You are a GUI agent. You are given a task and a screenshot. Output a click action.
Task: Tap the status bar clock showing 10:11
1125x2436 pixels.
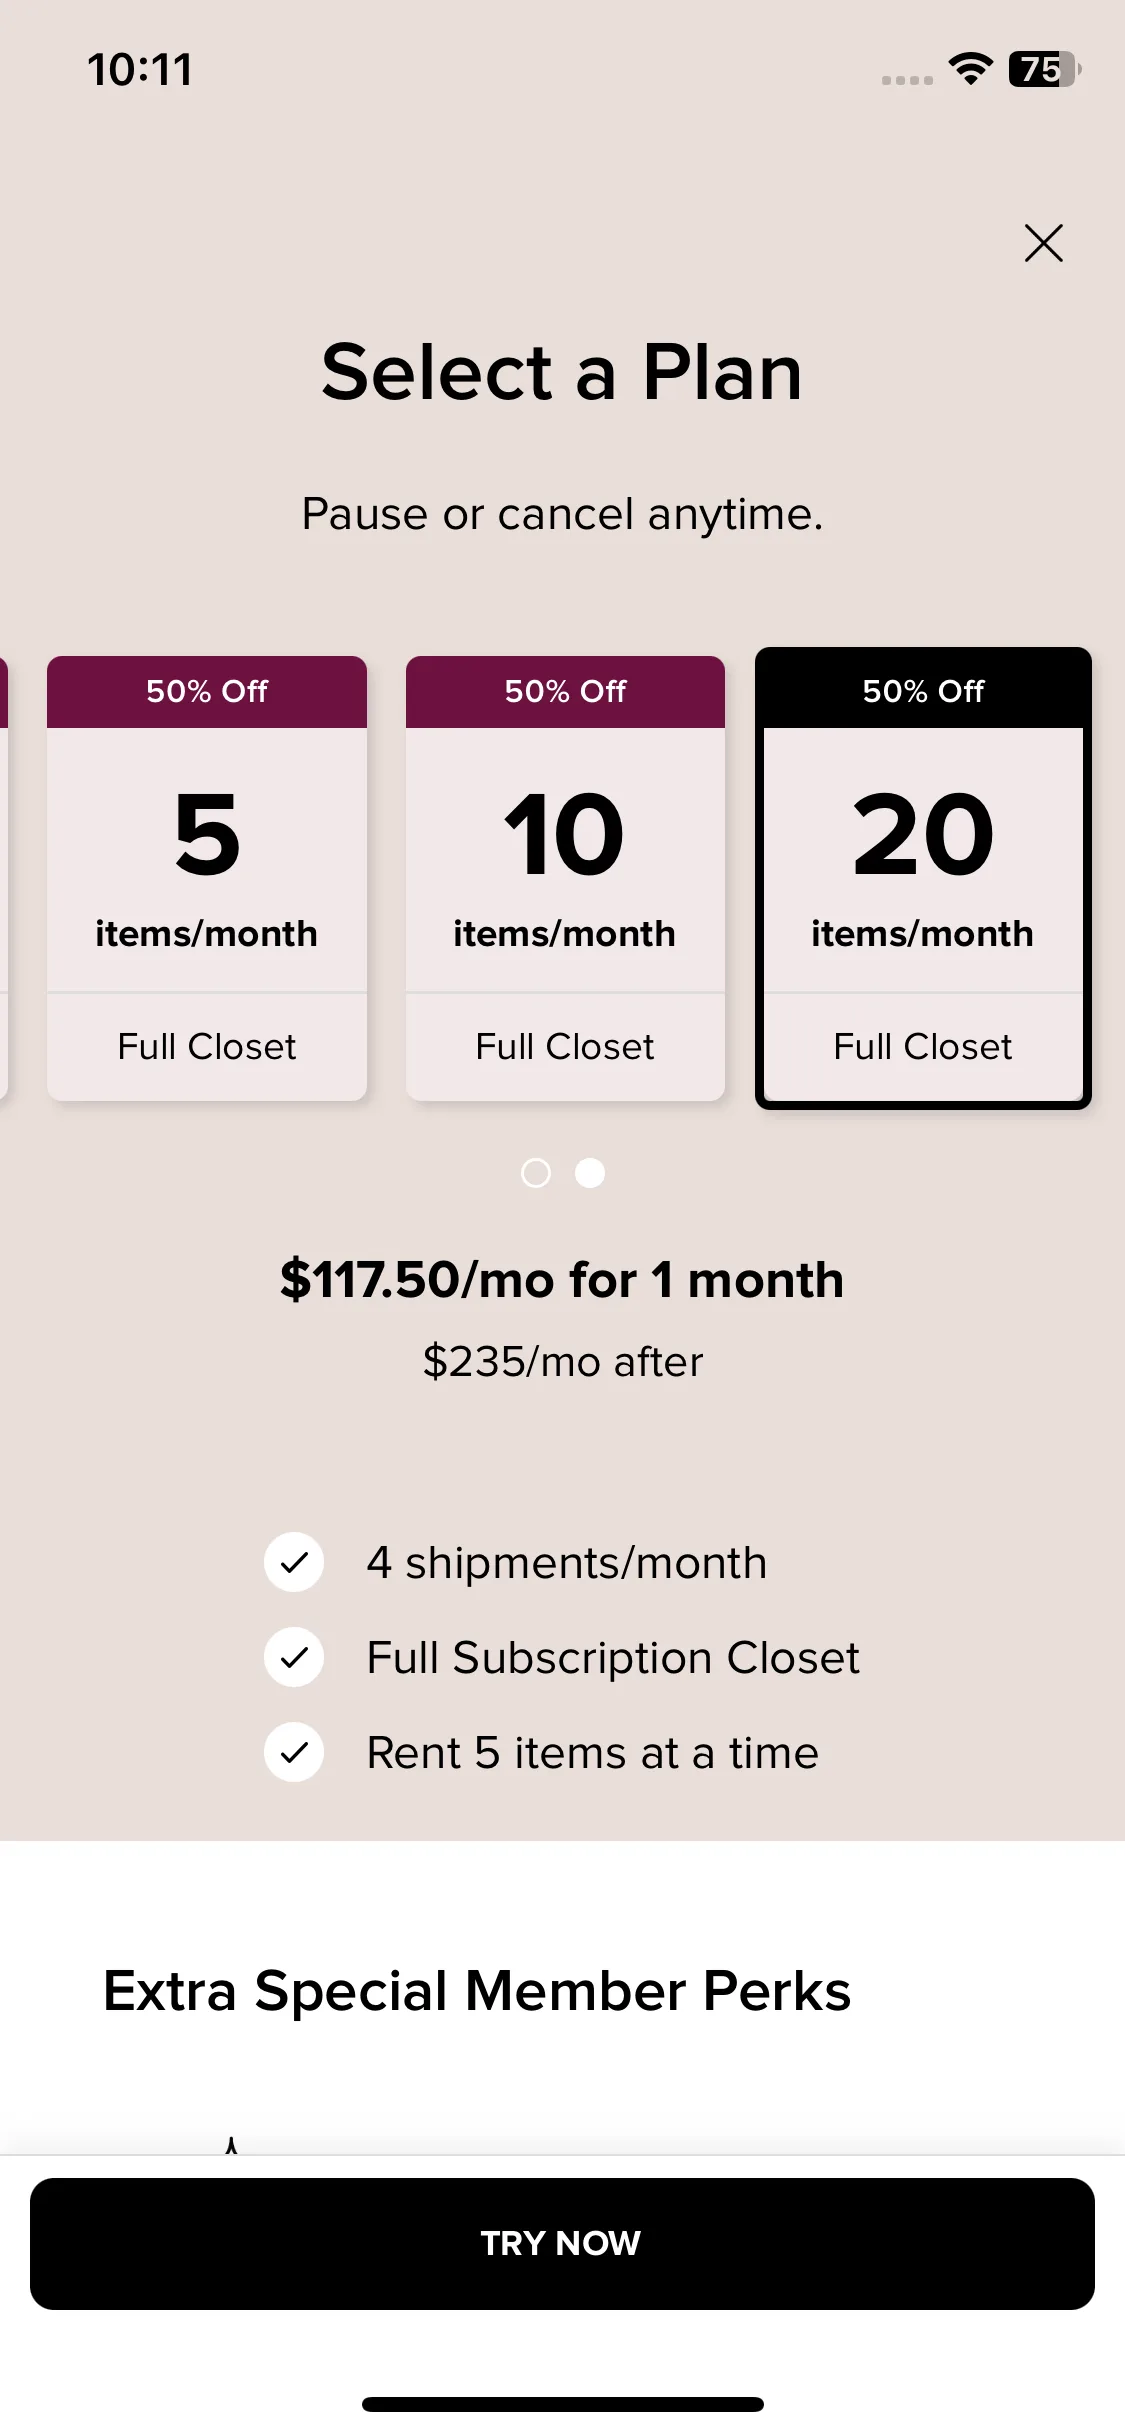point(140,70)
